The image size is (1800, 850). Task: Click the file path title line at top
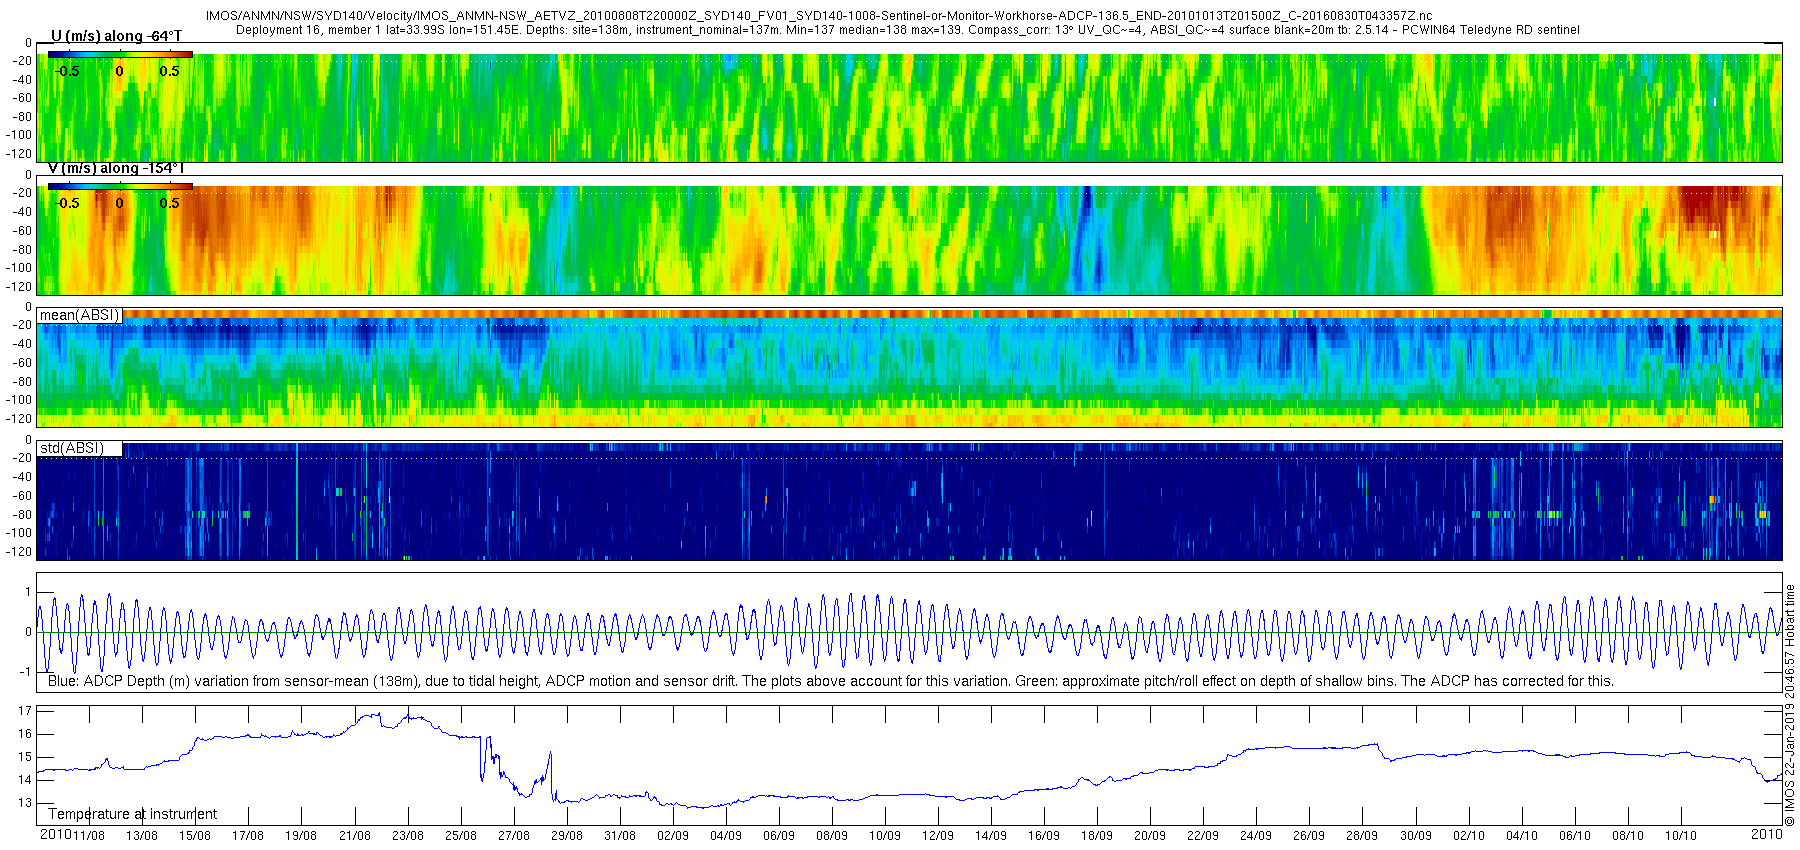tap(818, 16)
